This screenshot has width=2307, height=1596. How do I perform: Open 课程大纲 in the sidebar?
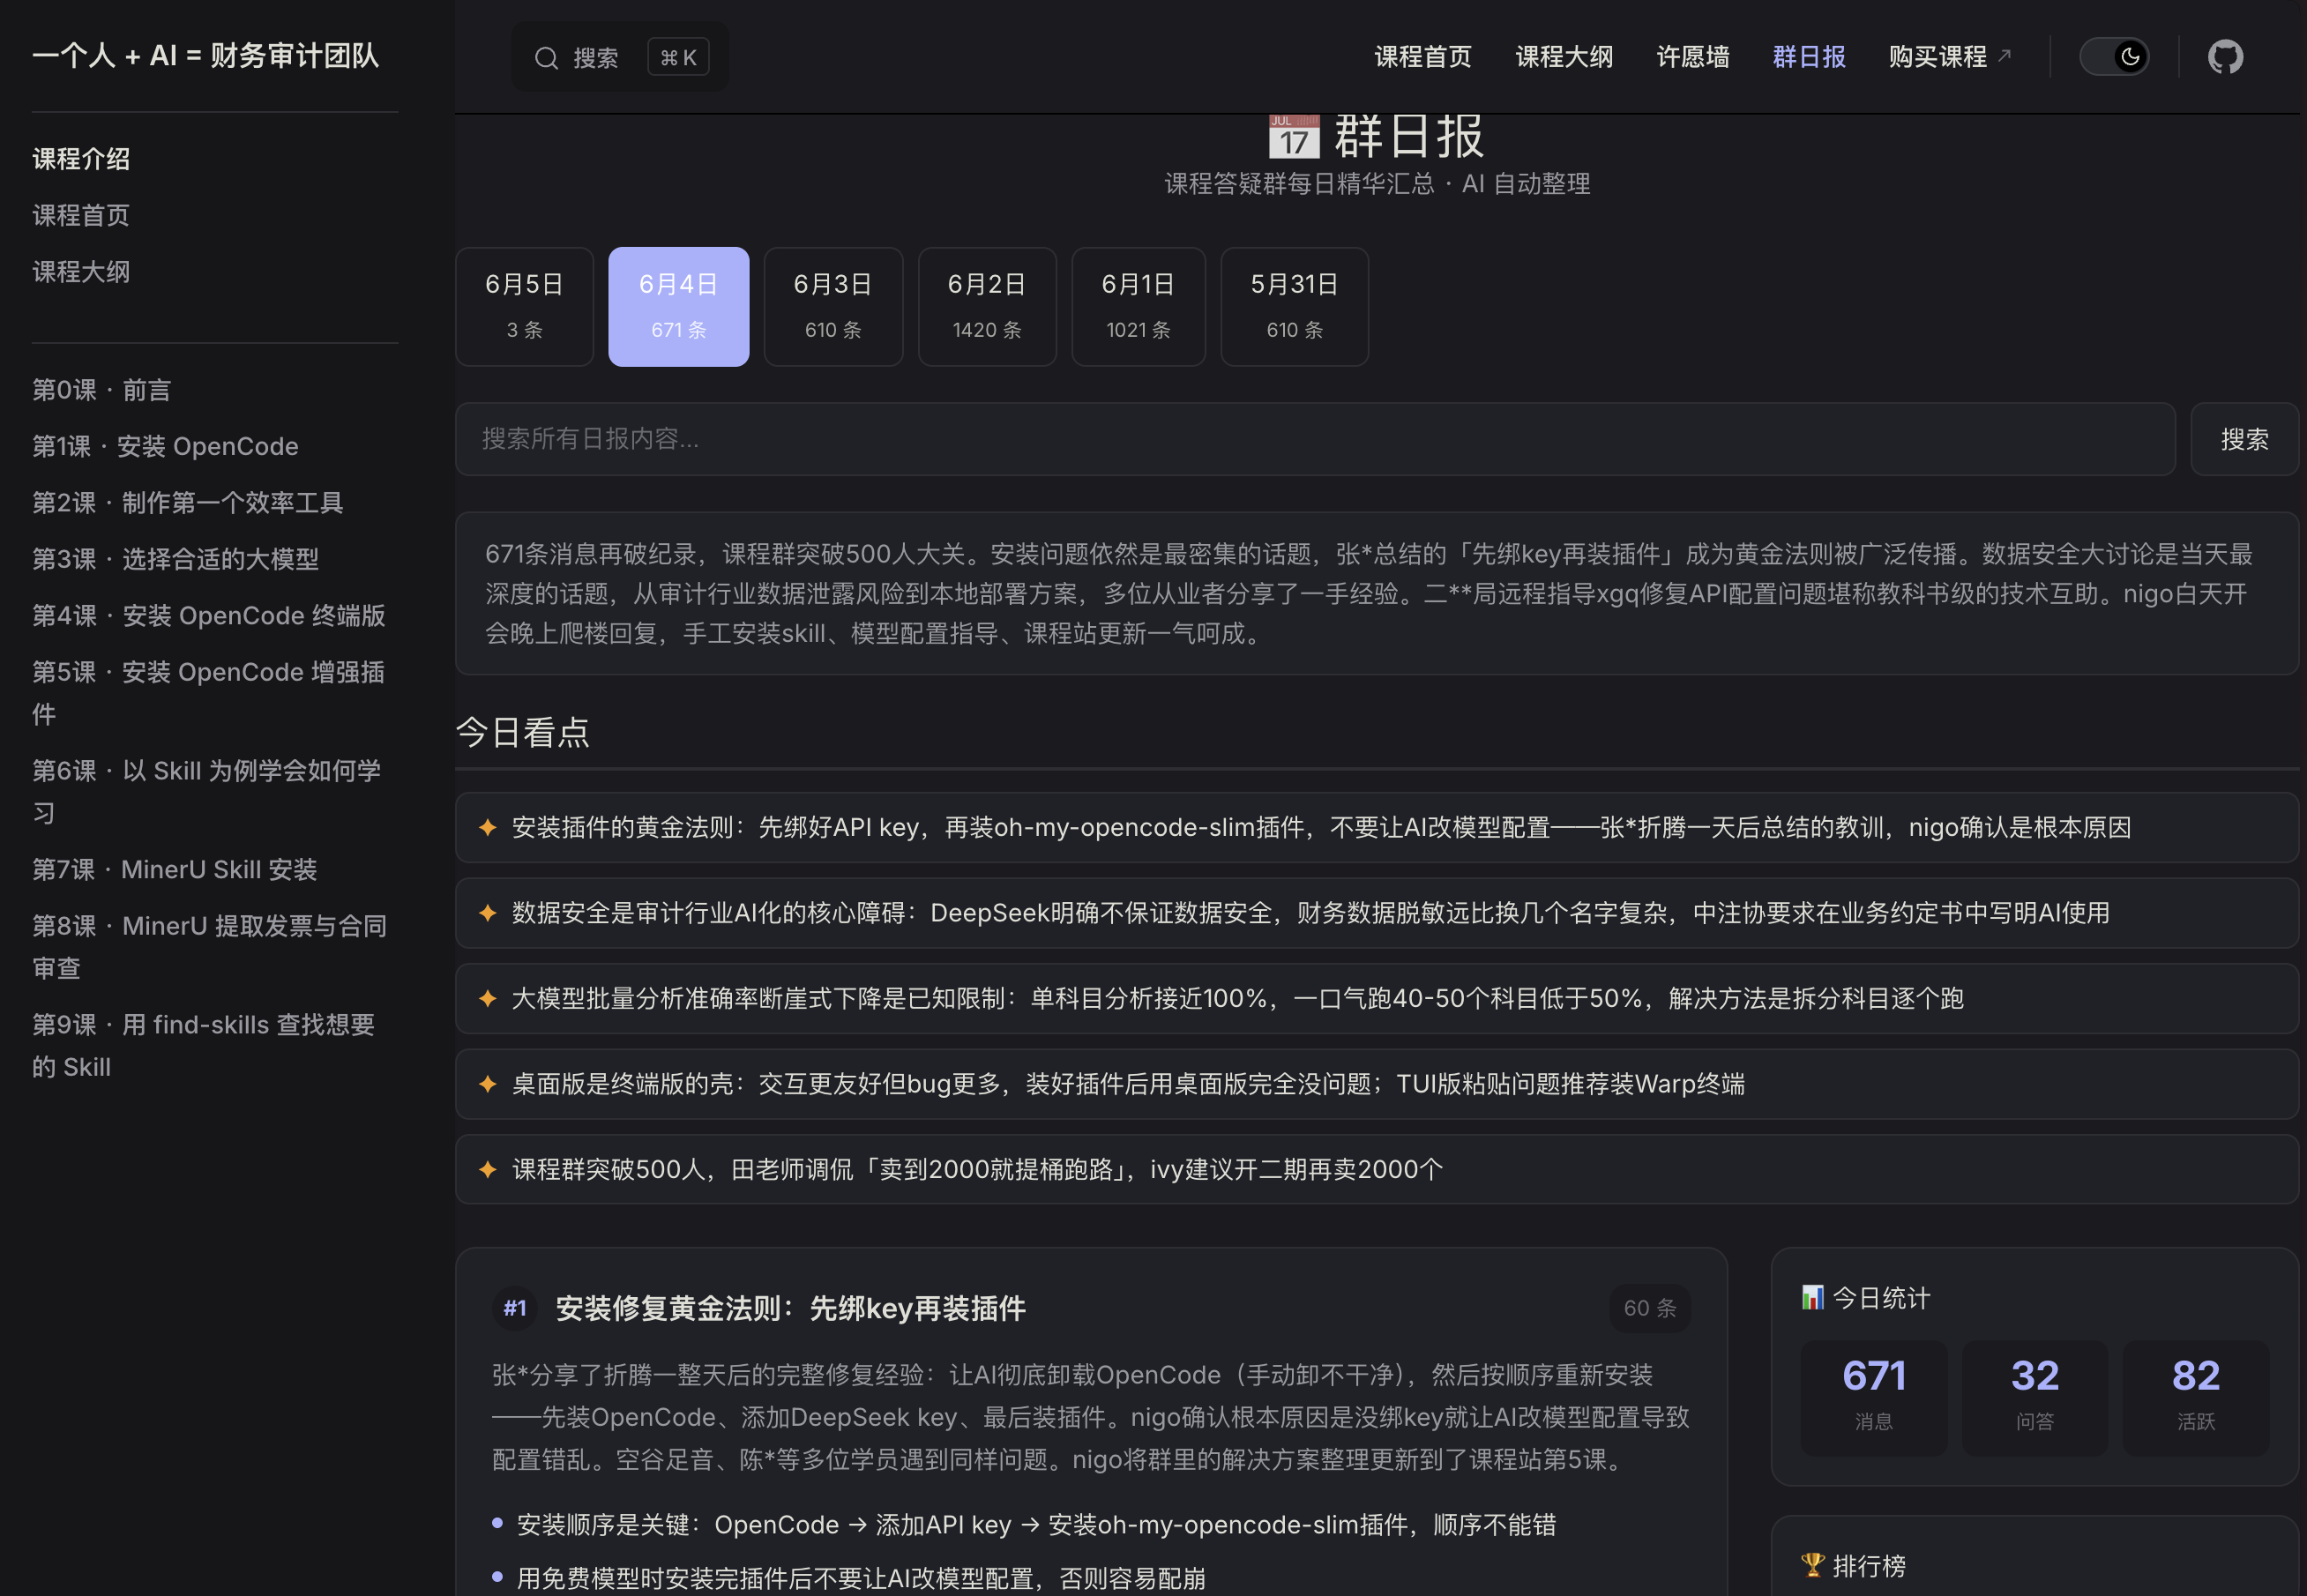pyautogui.click(x=81, y=272)
